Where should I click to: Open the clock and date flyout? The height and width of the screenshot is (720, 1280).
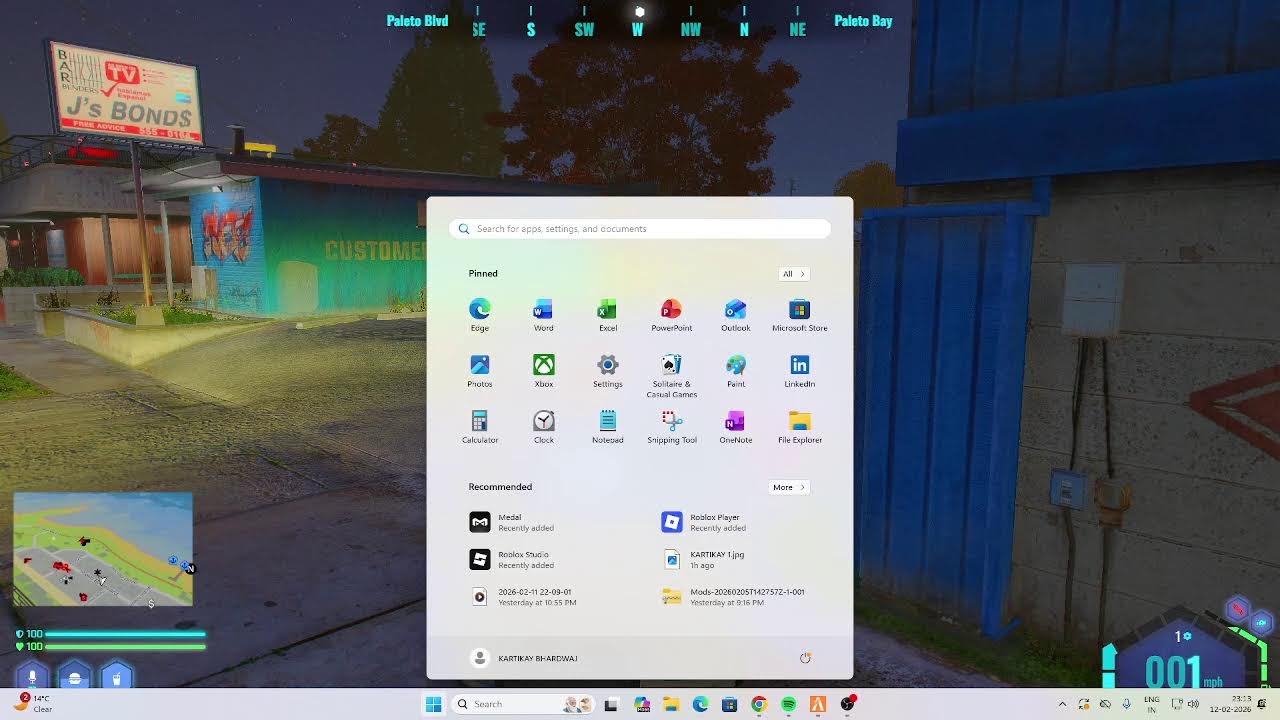pyautogui.click(x=1232, y=704)
